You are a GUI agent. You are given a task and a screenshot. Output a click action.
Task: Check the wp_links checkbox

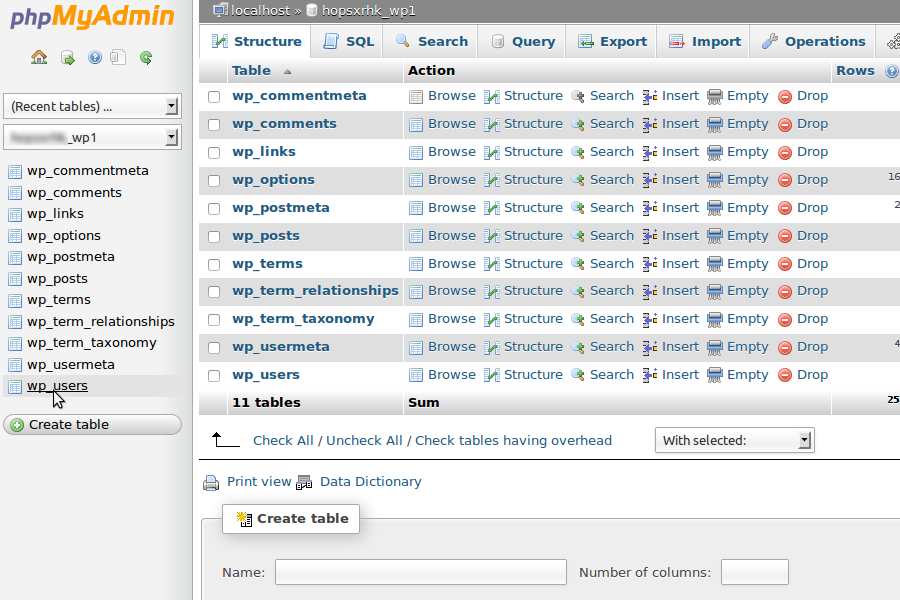[214, 153]
